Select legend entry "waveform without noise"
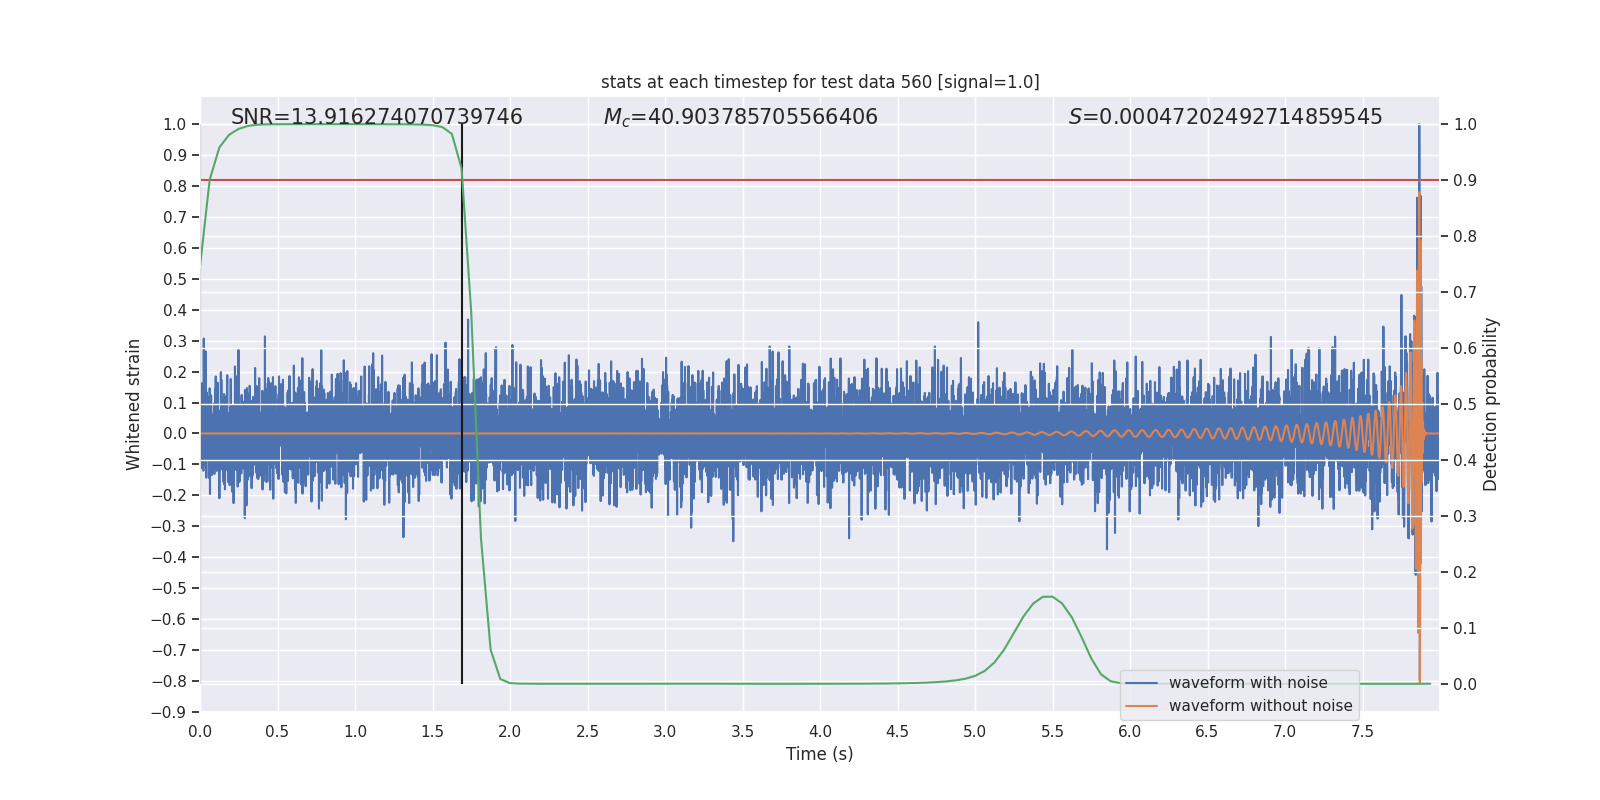1600x800 pixels. tap(1260, 706)
